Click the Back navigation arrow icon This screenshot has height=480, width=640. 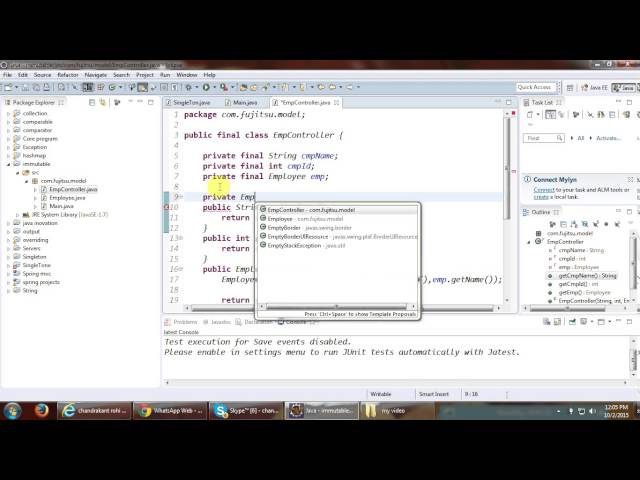[332, 87]
